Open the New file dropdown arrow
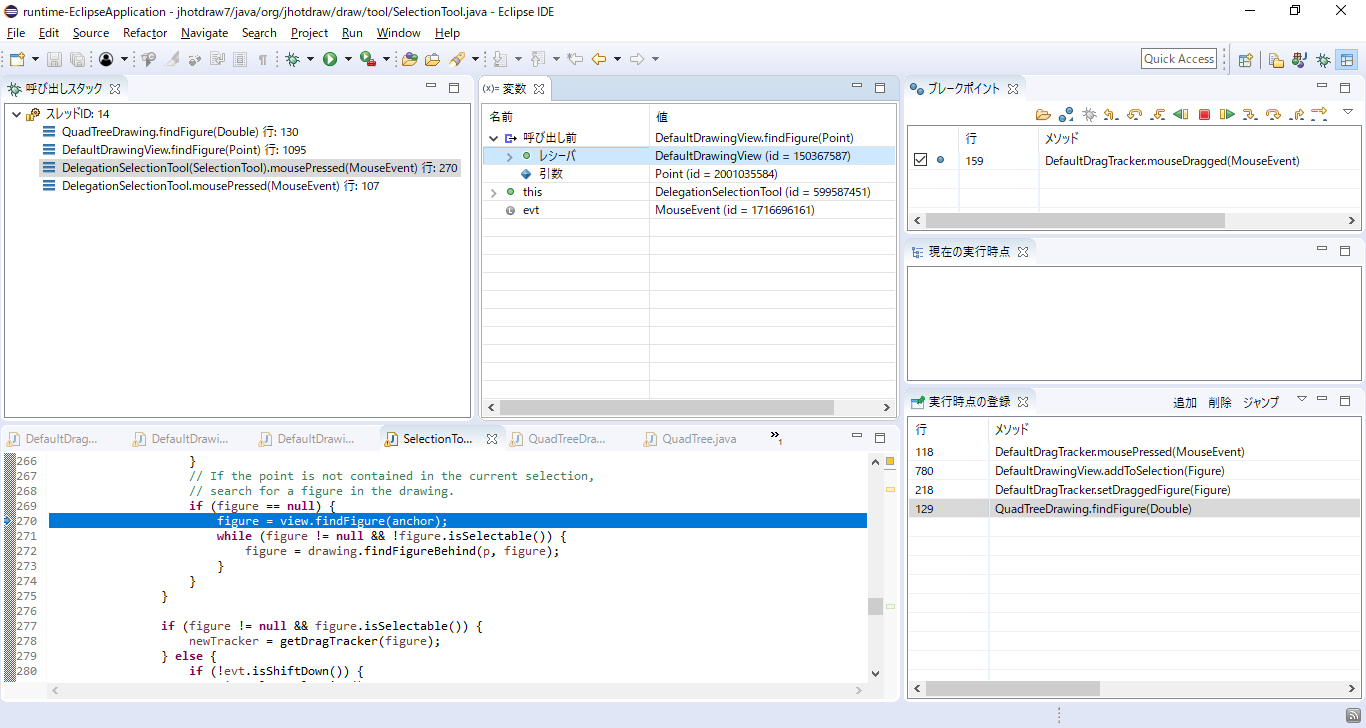This screenshot has height=728, width=1366. [x=35, y=59]
